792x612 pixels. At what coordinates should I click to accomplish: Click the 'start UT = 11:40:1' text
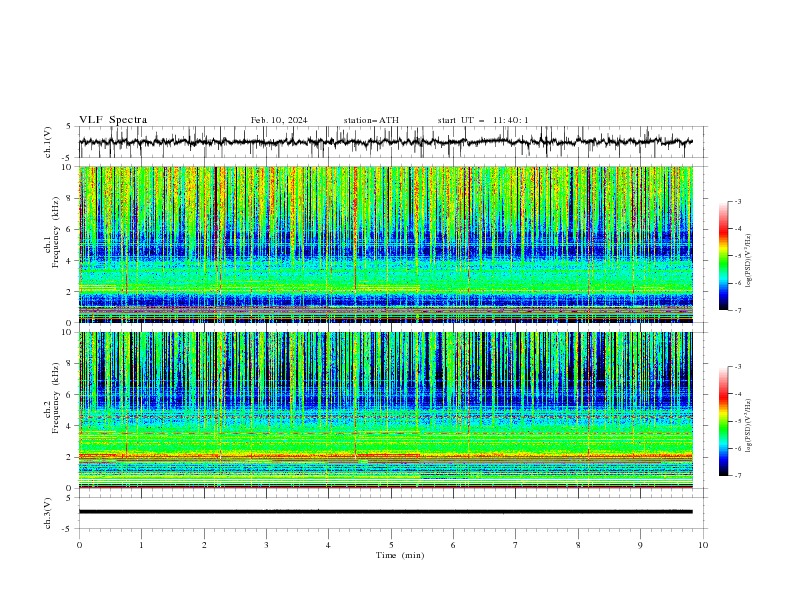483,120
